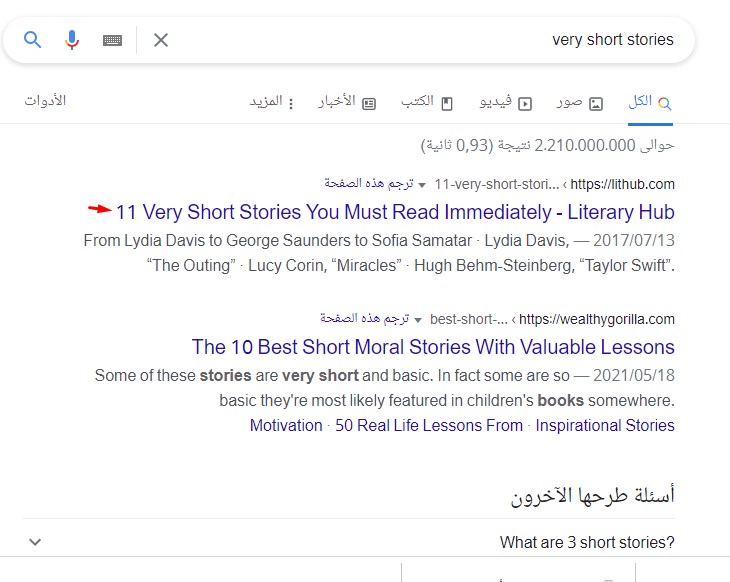Click into the search box text

pyautogui.click(x=613, y=40)
